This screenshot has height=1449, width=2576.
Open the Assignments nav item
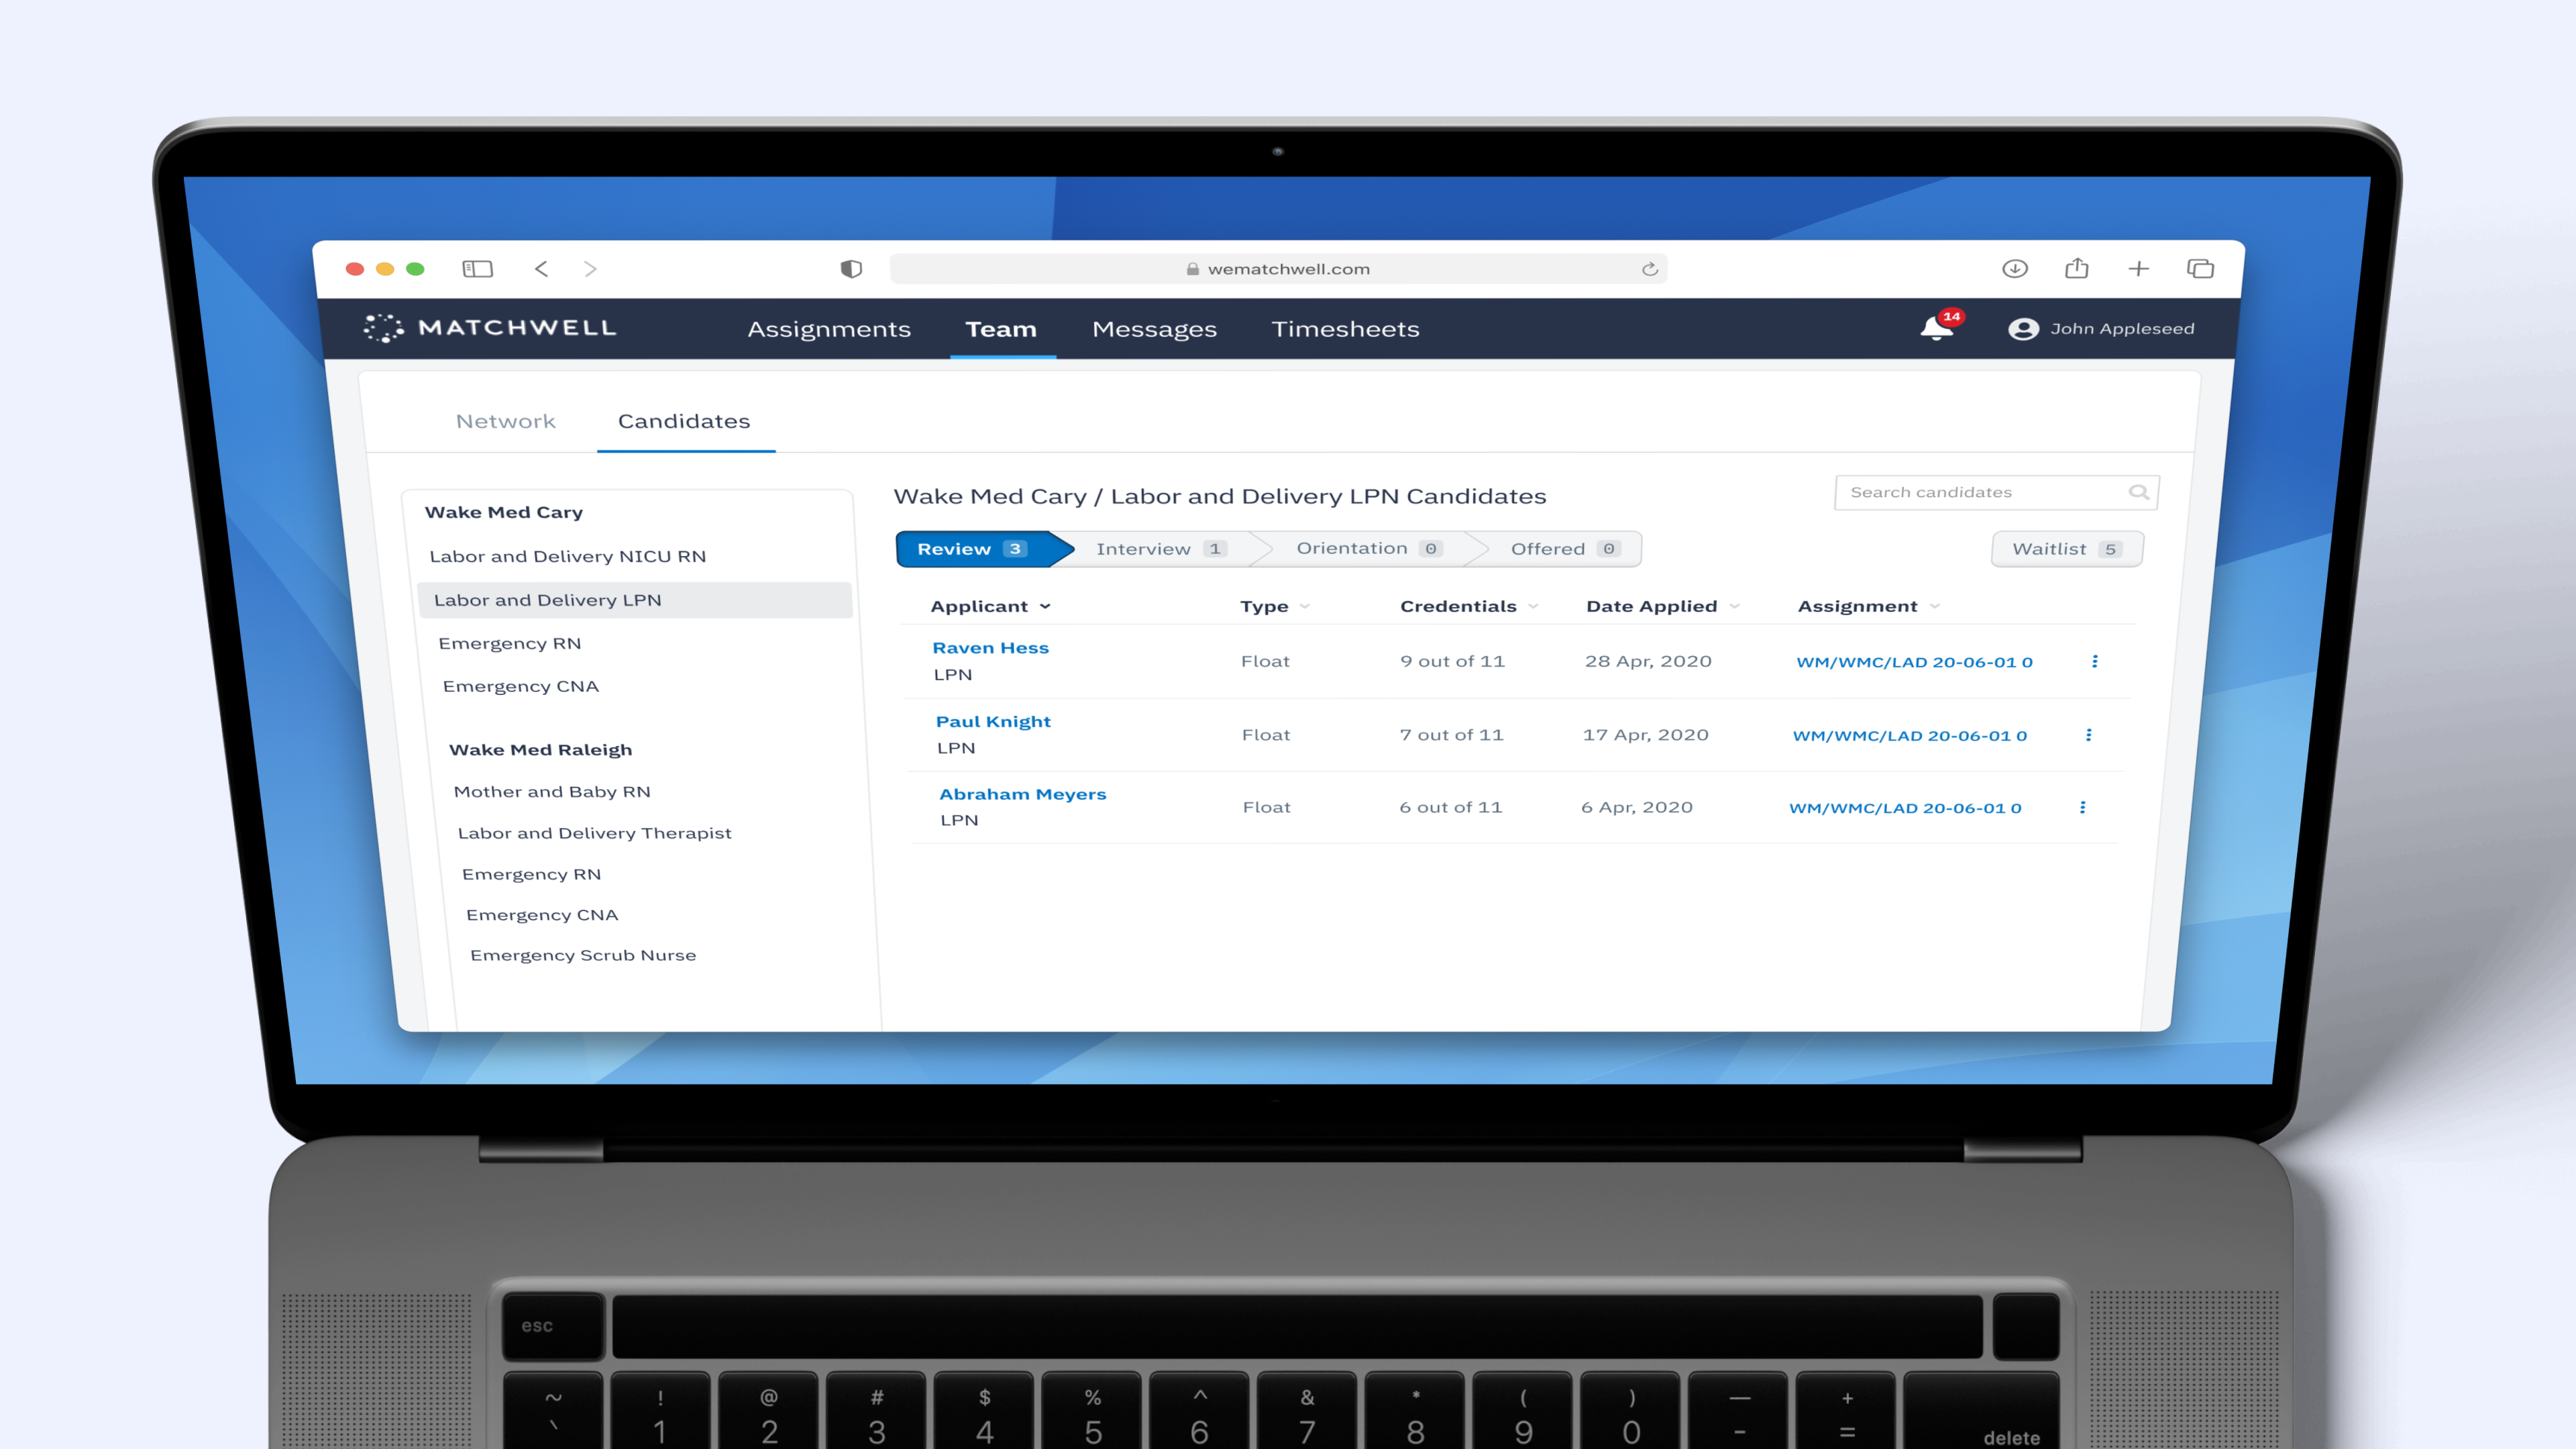point(829,329)
